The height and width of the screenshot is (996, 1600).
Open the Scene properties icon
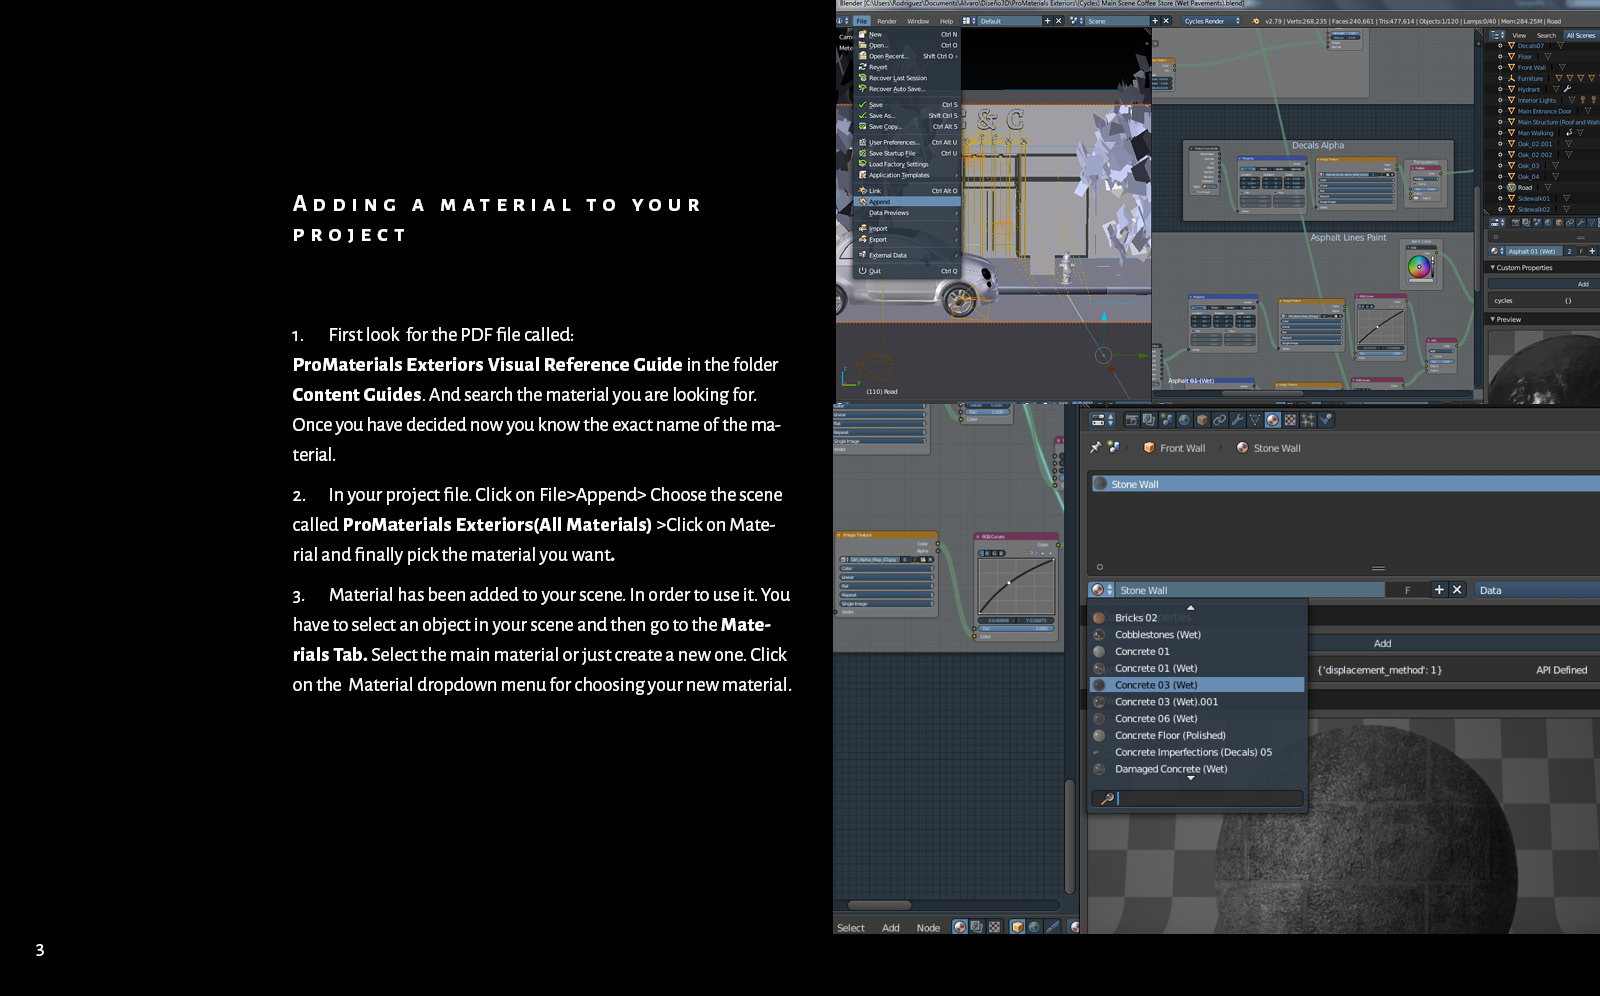point(1167,420)
